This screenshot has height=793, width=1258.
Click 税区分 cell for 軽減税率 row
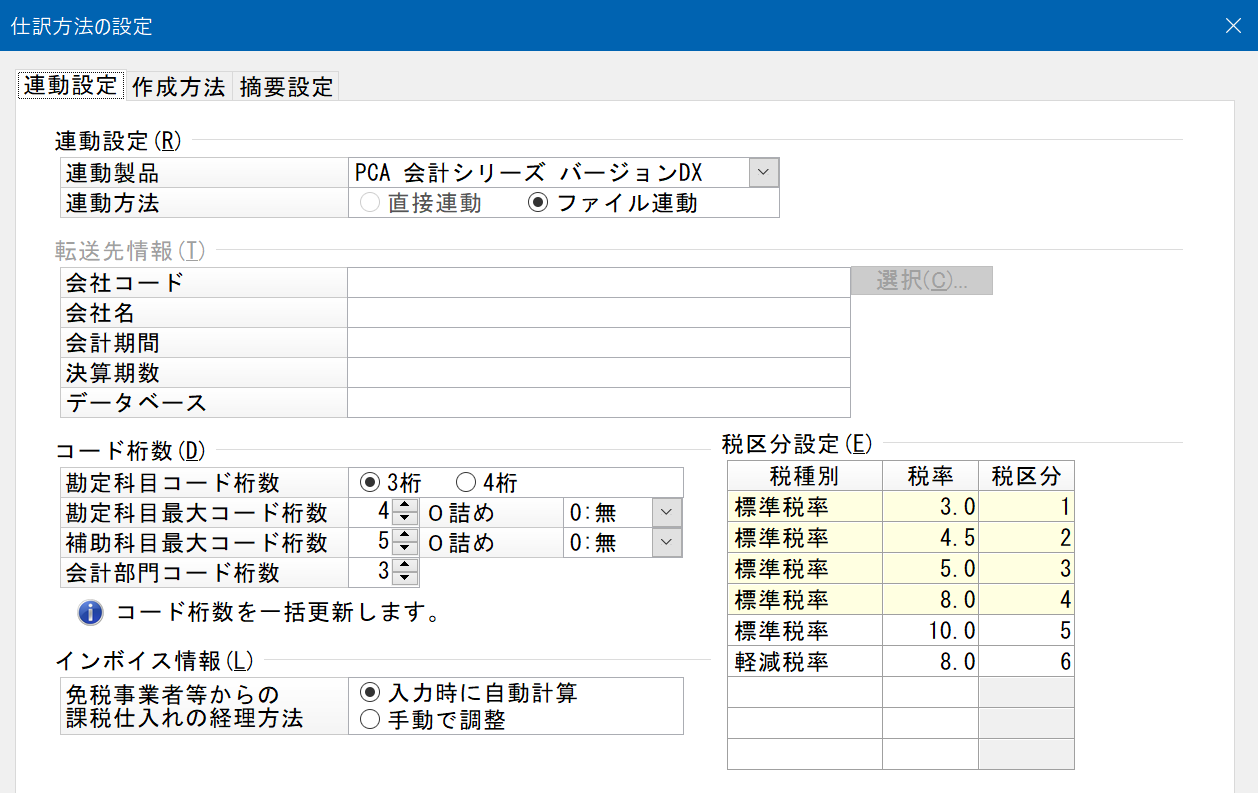click(1026, 662)
